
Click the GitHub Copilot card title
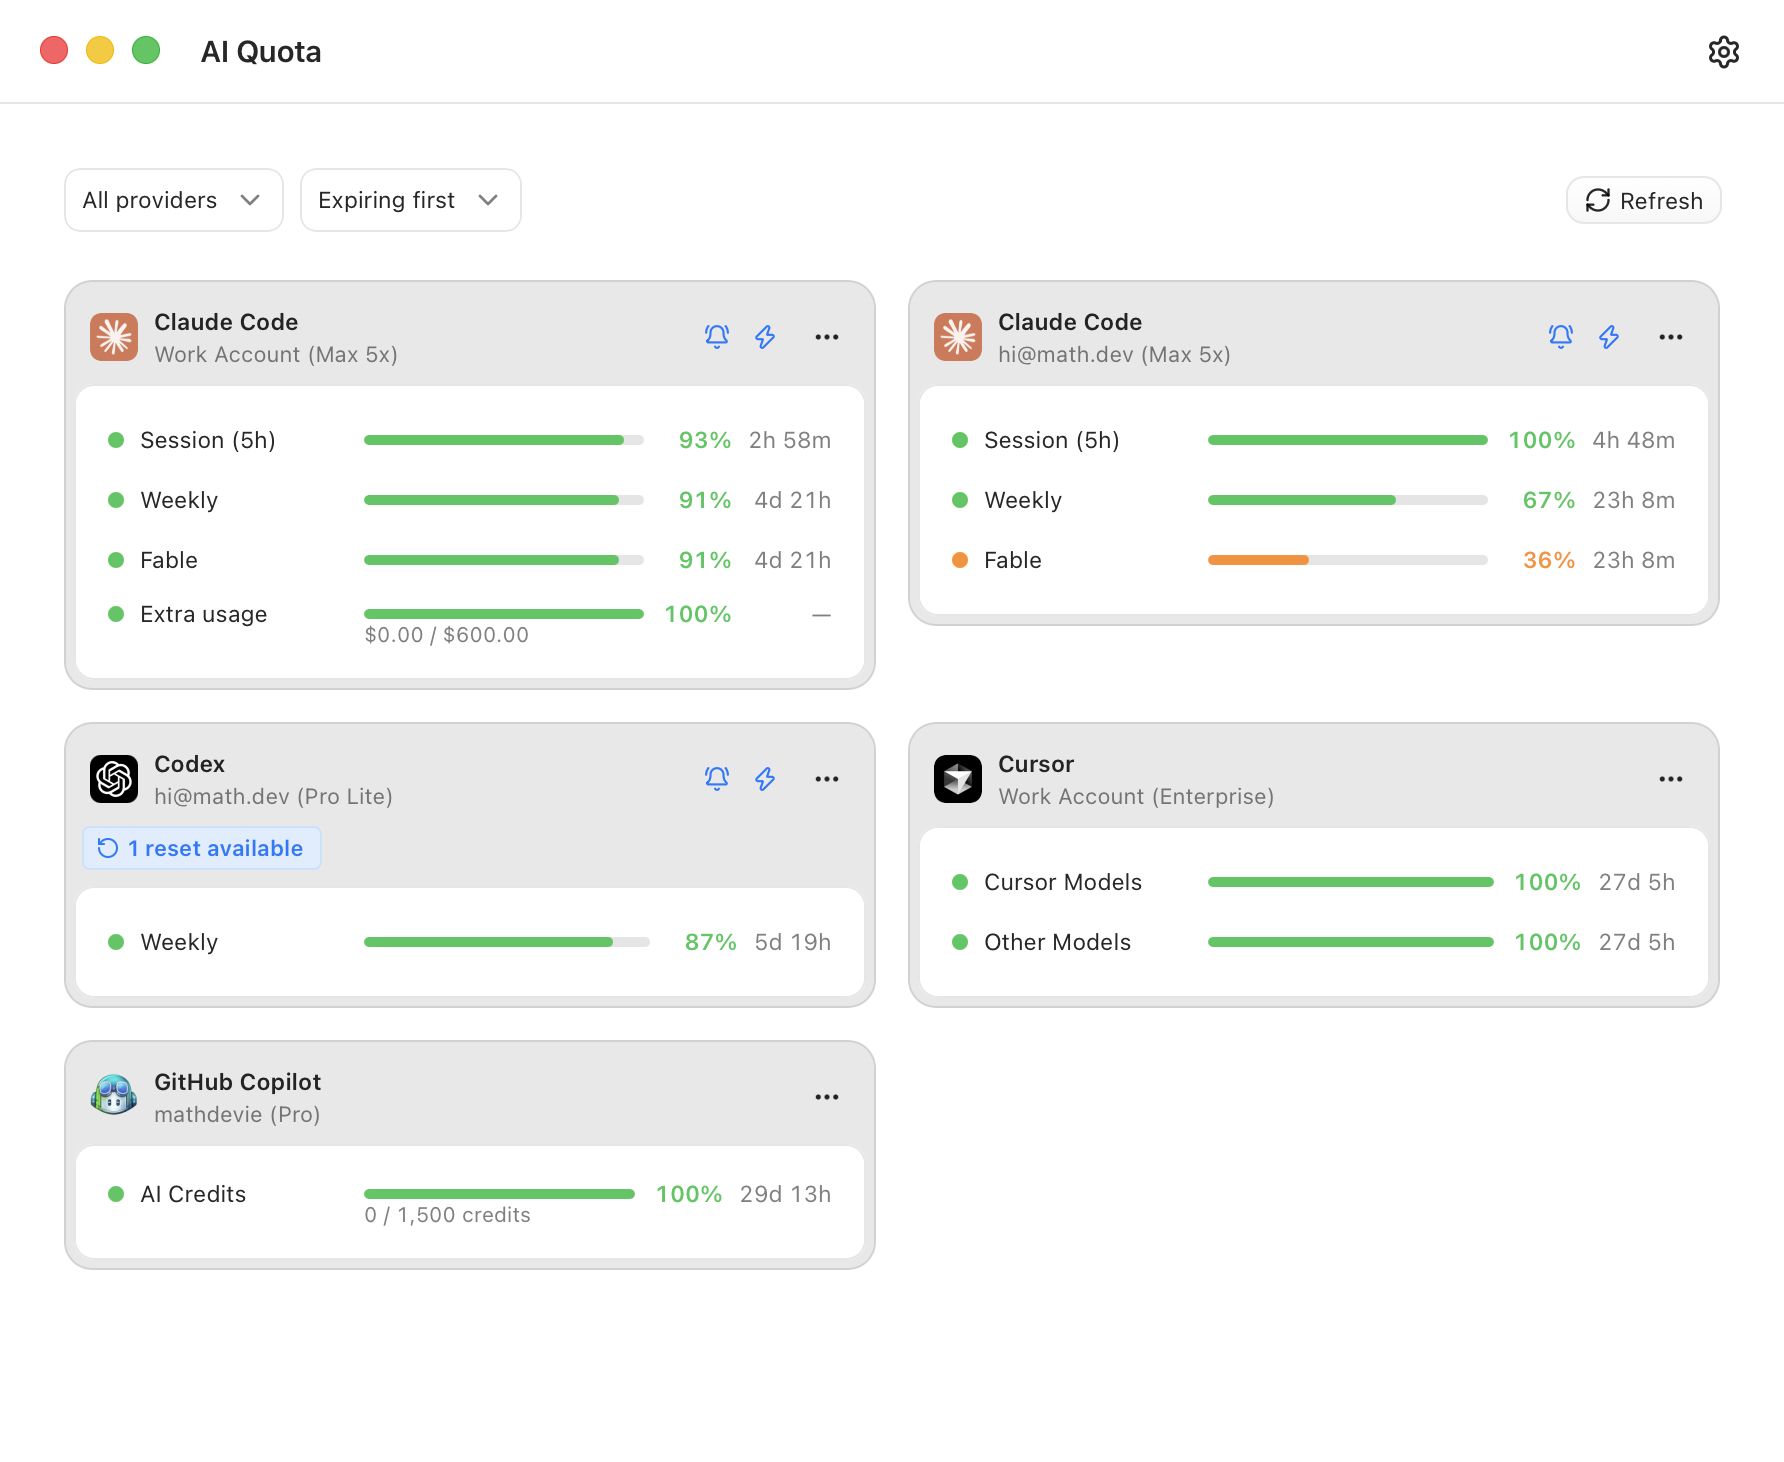238,1082
